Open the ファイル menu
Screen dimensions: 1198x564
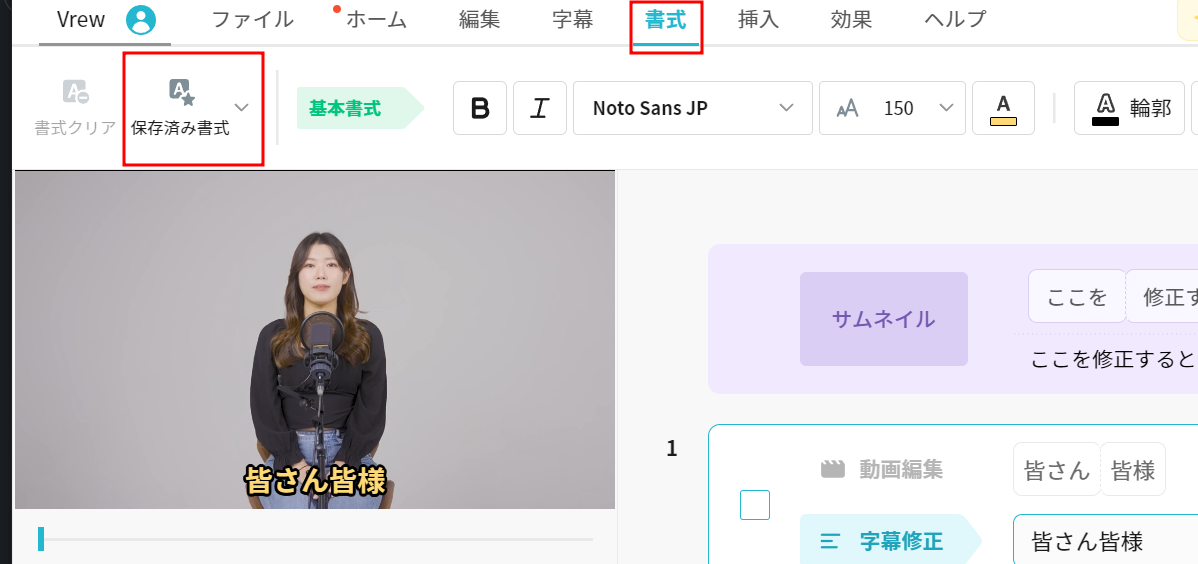(x=252, y=20)
